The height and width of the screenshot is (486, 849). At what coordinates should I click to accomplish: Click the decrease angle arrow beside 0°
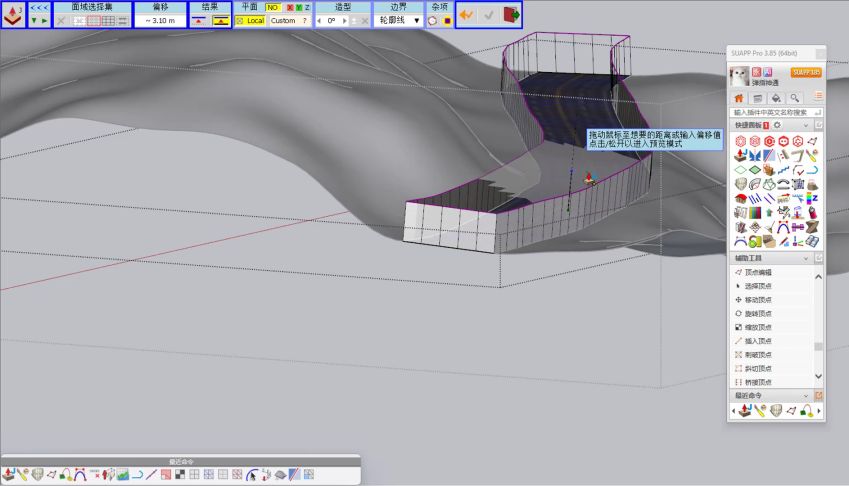319,21
